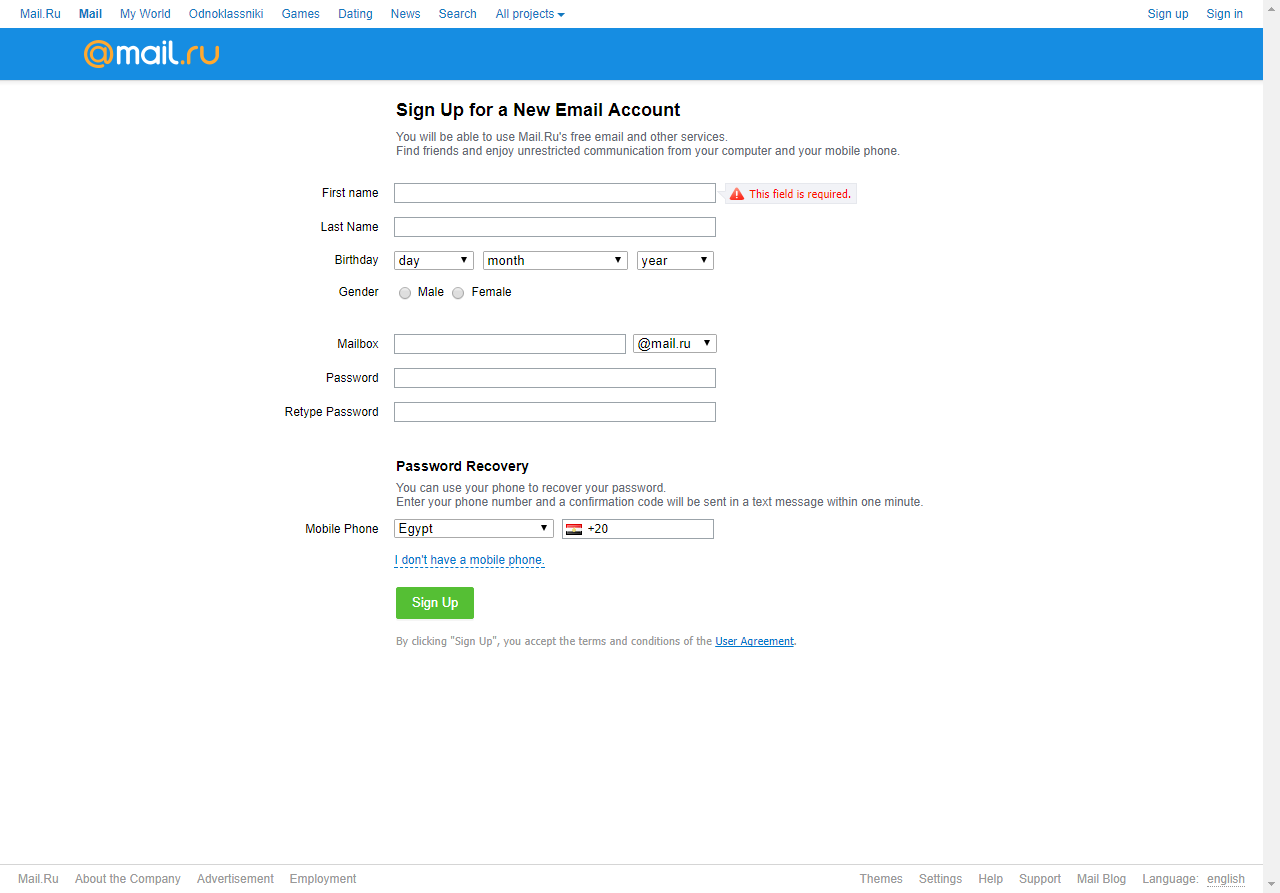Open Settings footer link

tap(940, 879)
